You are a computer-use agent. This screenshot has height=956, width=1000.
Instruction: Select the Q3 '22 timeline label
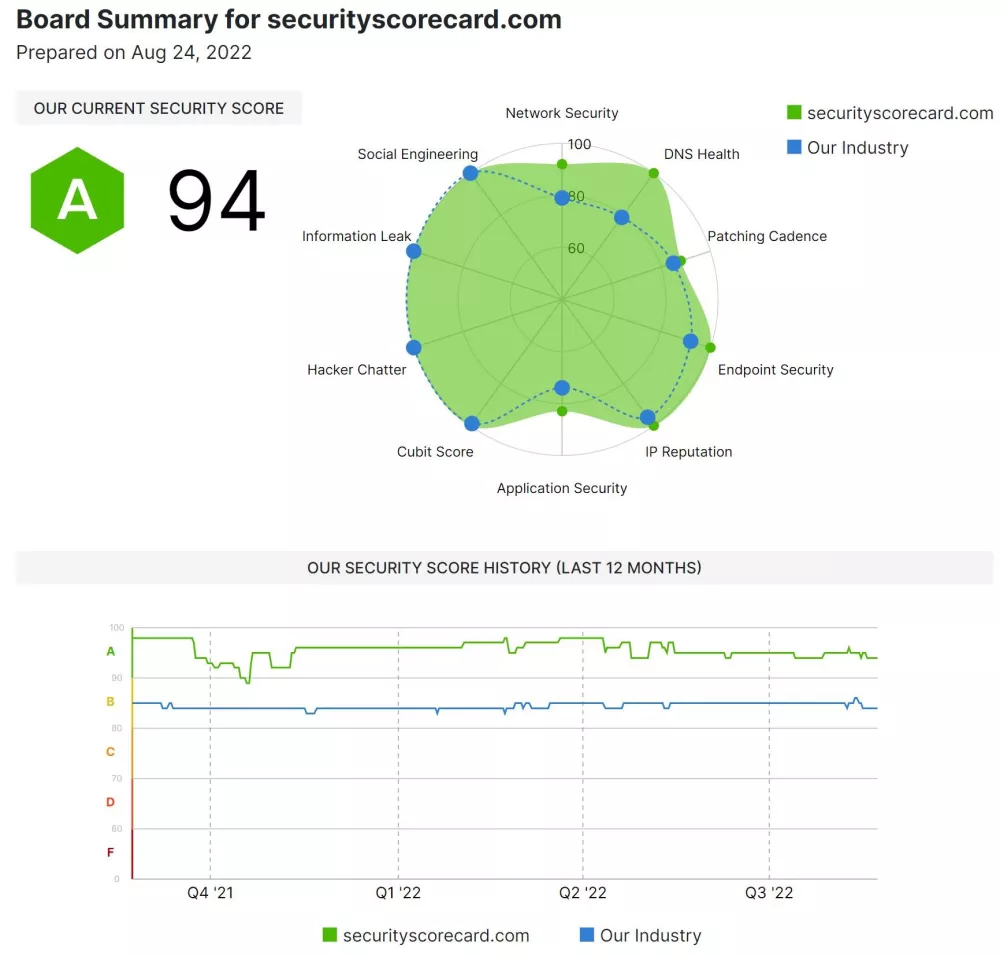pyautogui.click(x=769, y=893)
